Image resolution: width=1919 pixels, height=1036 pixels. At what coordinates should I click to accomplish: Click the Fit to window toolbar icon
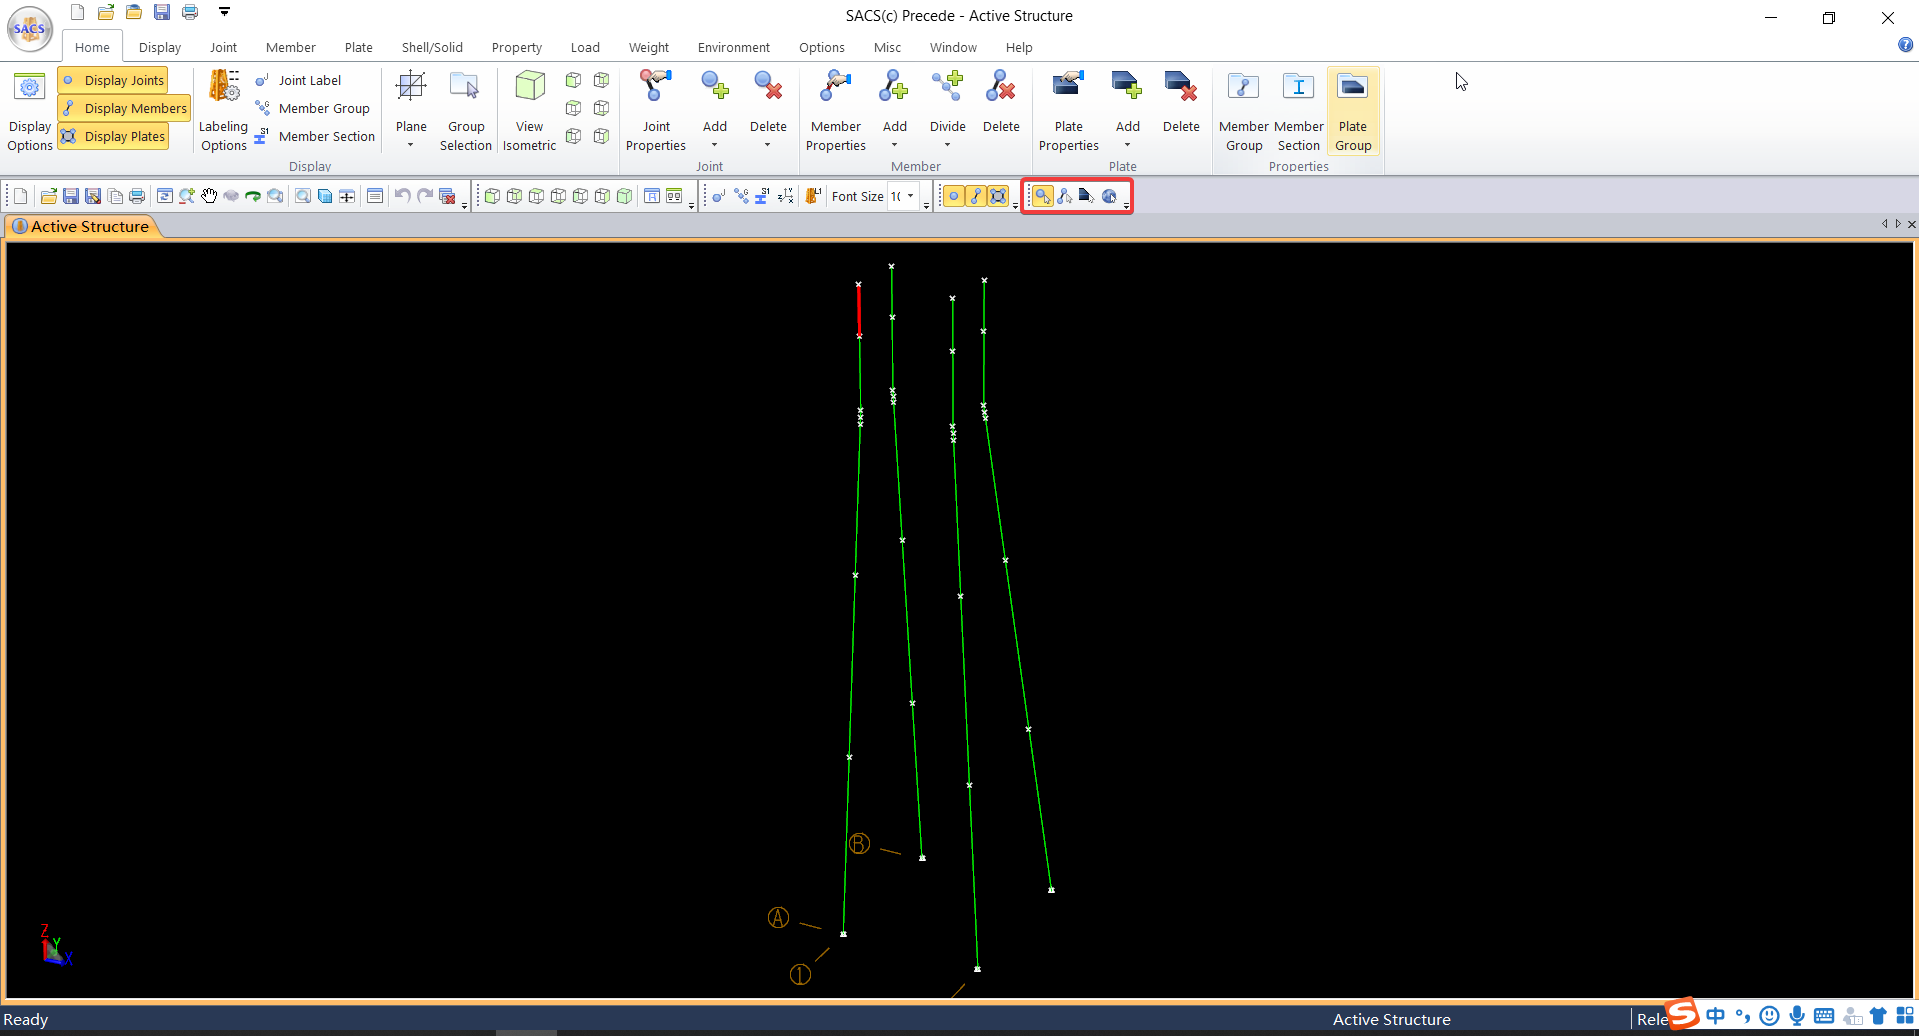pos(347,196)
